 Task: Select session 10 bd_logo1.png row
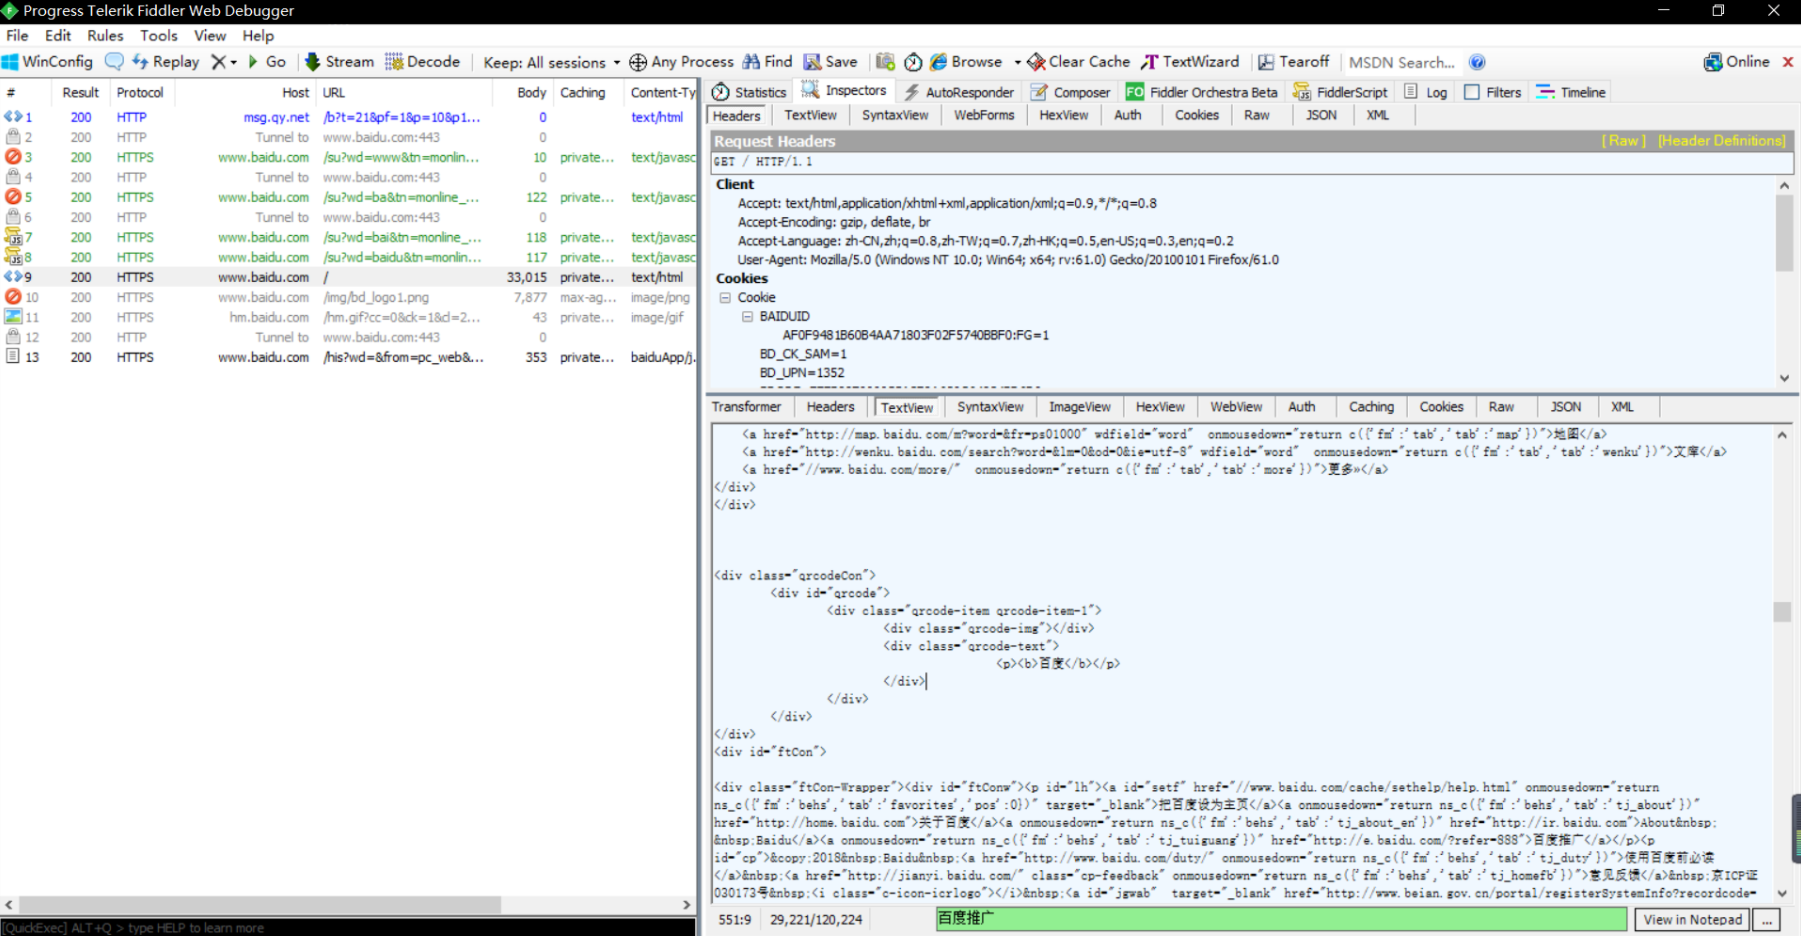coord(348,297)
